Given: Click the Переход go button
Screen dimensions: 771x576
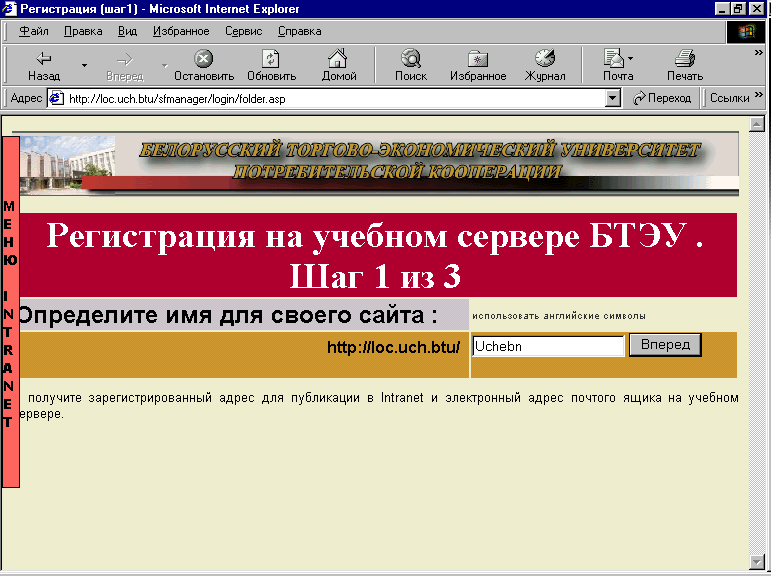Looking at the screenshot, I should pyautogui.click(x=662, y=98).
